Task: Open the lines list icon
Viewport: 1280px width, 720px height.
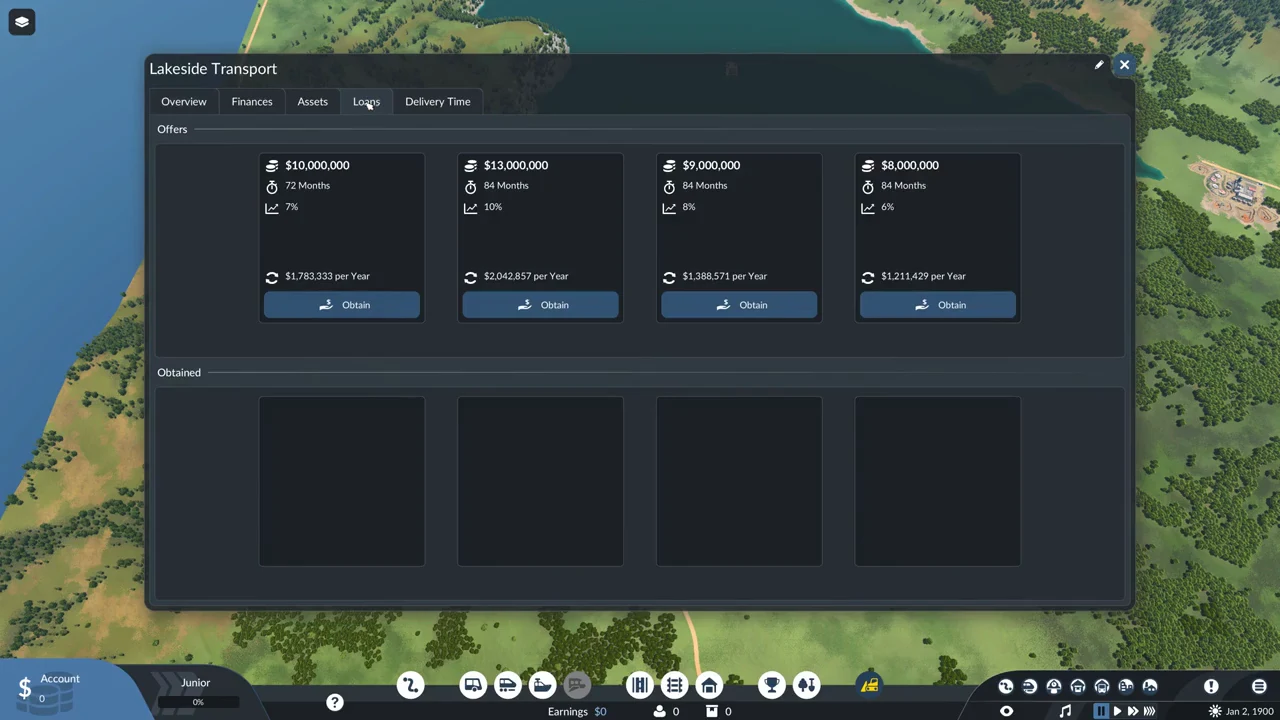Action: coord(1006,686)
